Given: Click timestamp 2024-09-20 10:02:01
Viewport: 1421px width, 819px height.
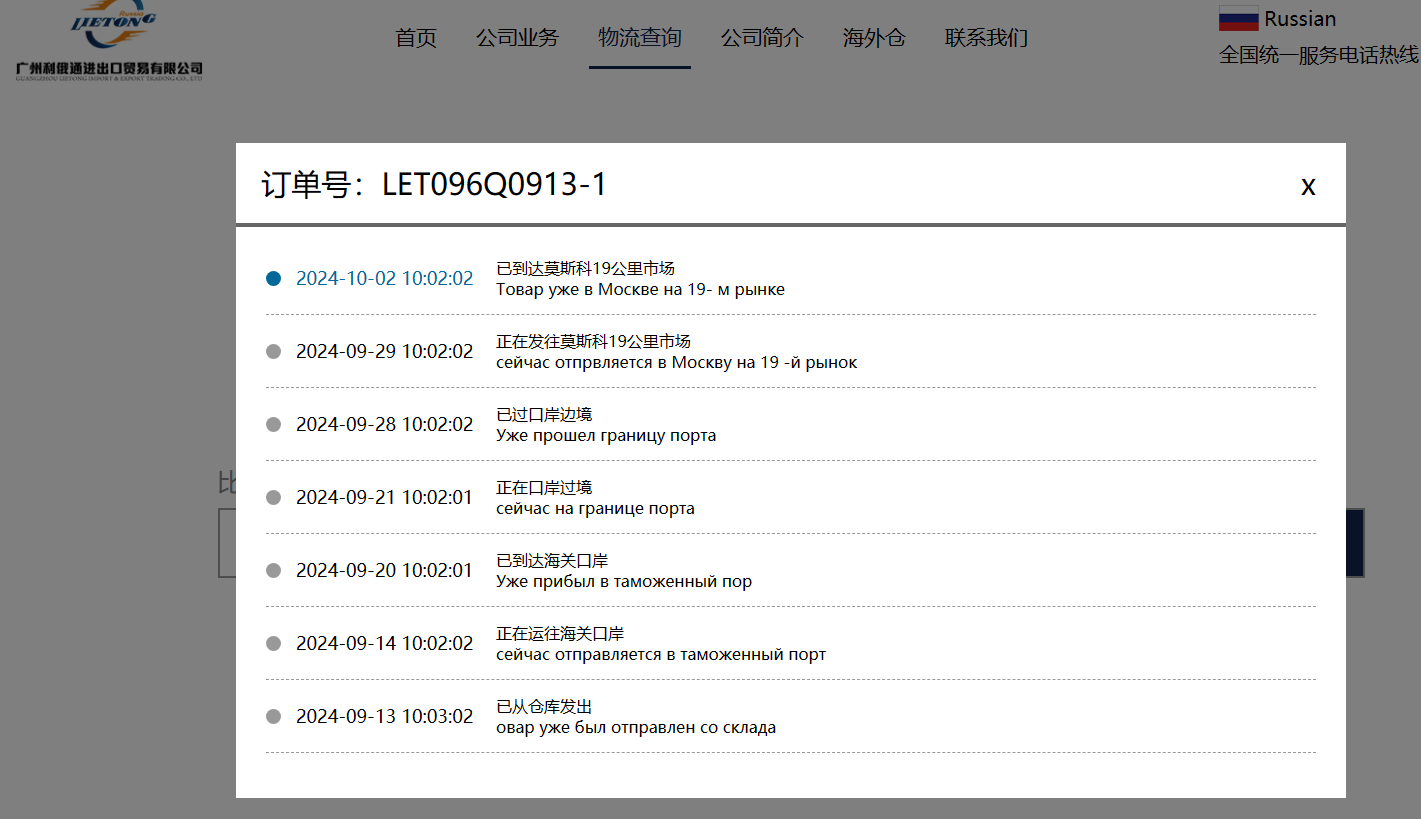Looking at the screenshot, I should pos(384,570).
